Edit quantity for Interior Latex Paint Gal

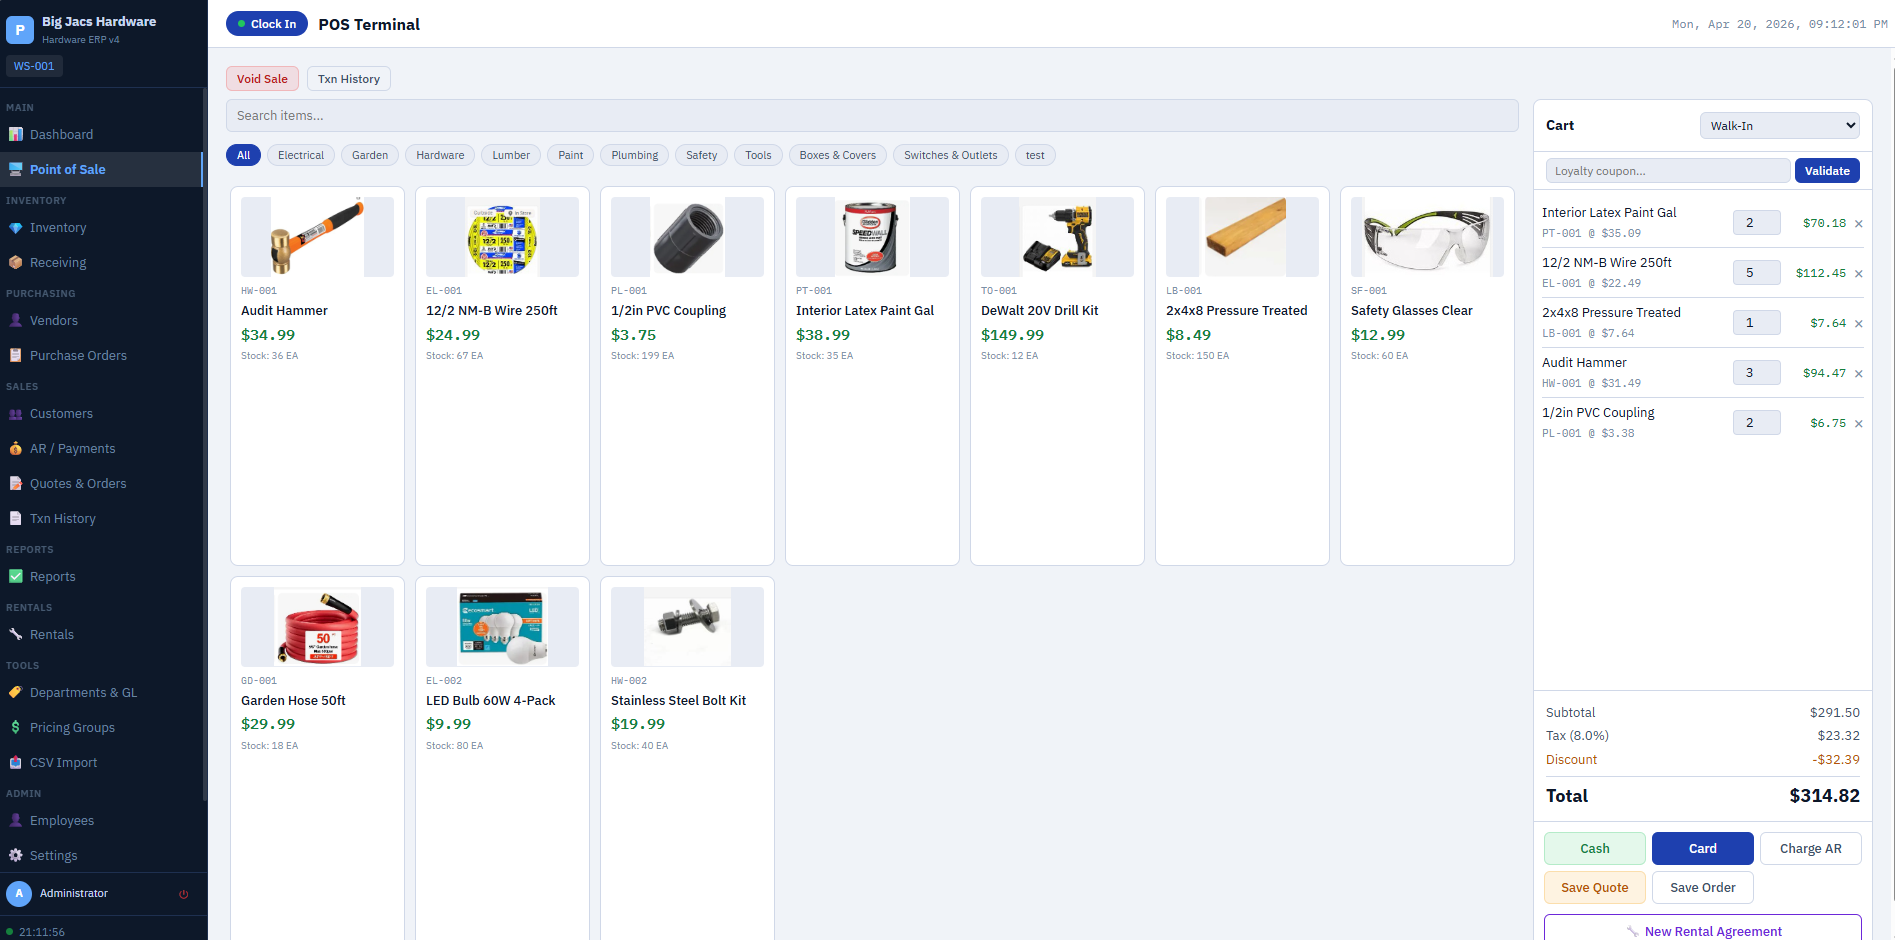[x=1757, y=223]
